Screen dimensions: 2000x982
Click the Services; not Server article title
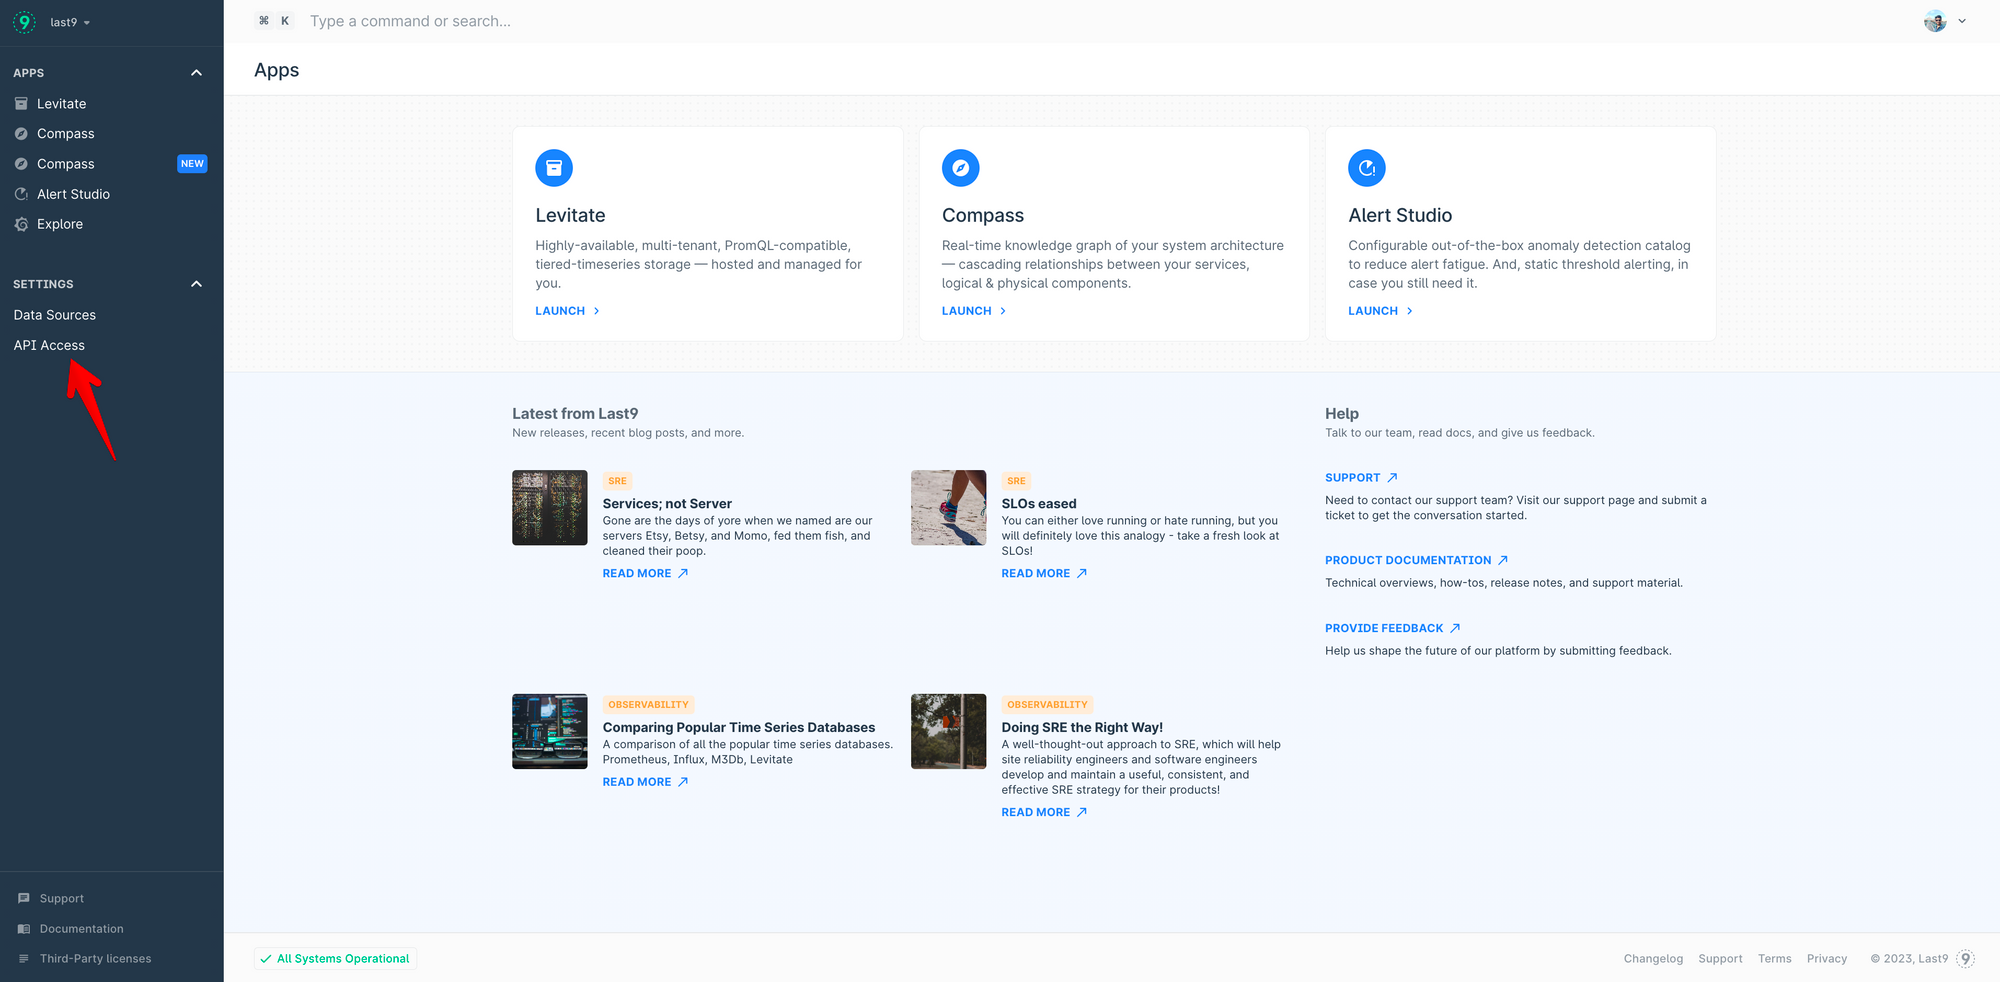667,504
